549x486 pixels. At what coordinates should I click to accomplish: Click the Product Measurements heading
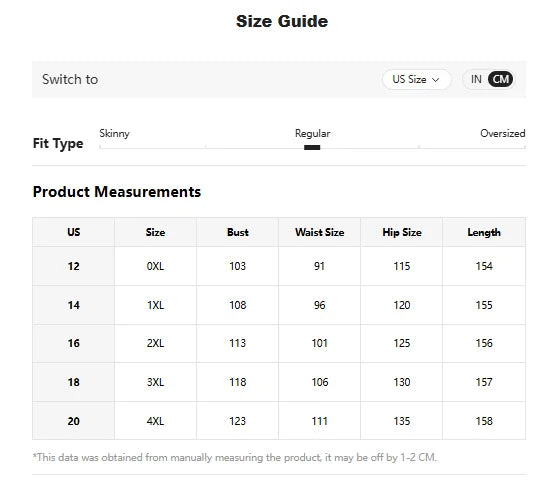pos(117,192)
